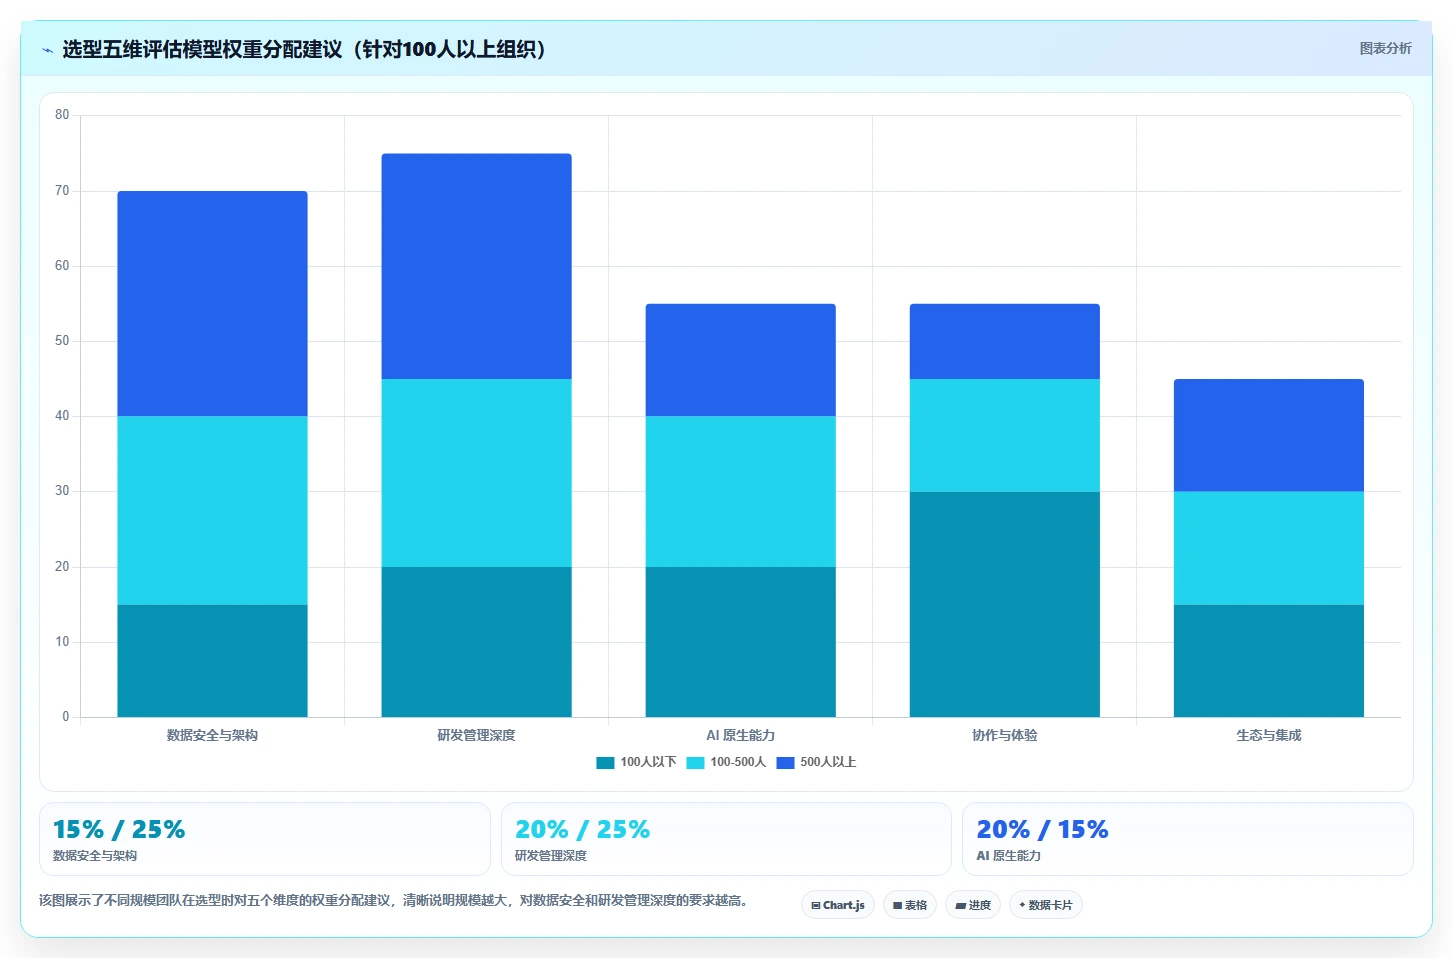Click the y-axis value 50

62,341
